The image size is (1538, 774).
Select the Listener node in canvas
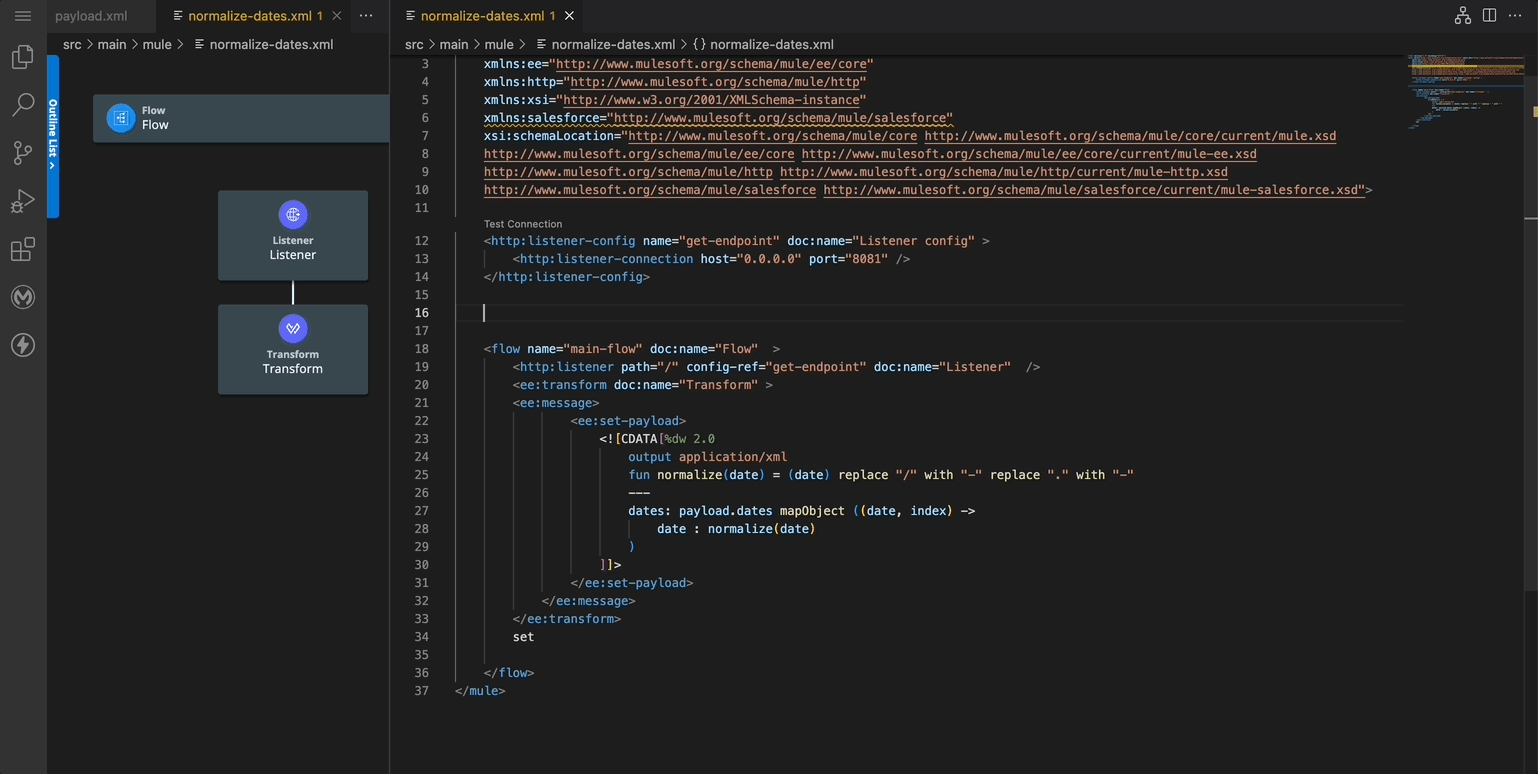click(x=293, y=235)
